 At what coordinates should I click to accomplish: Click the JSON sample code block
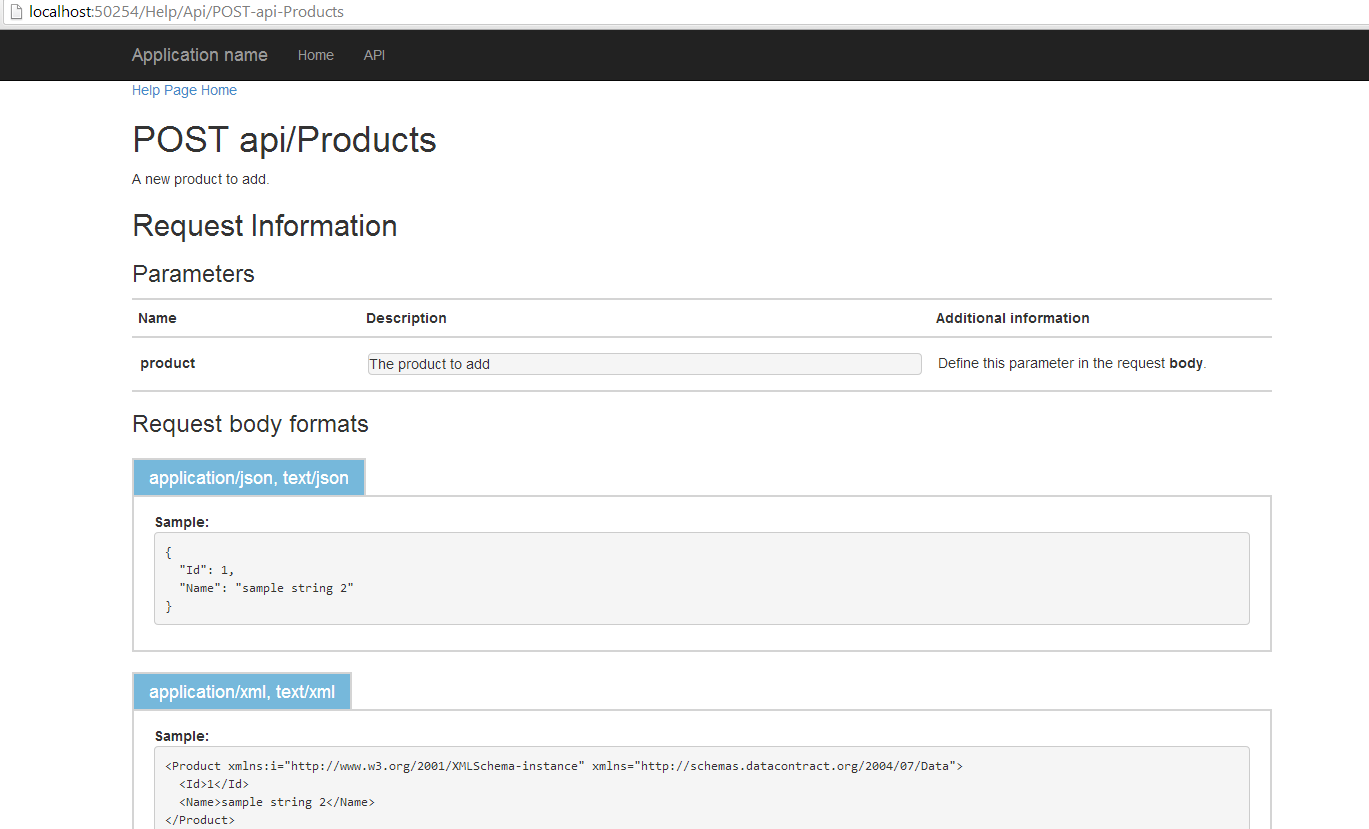point(700,578)
